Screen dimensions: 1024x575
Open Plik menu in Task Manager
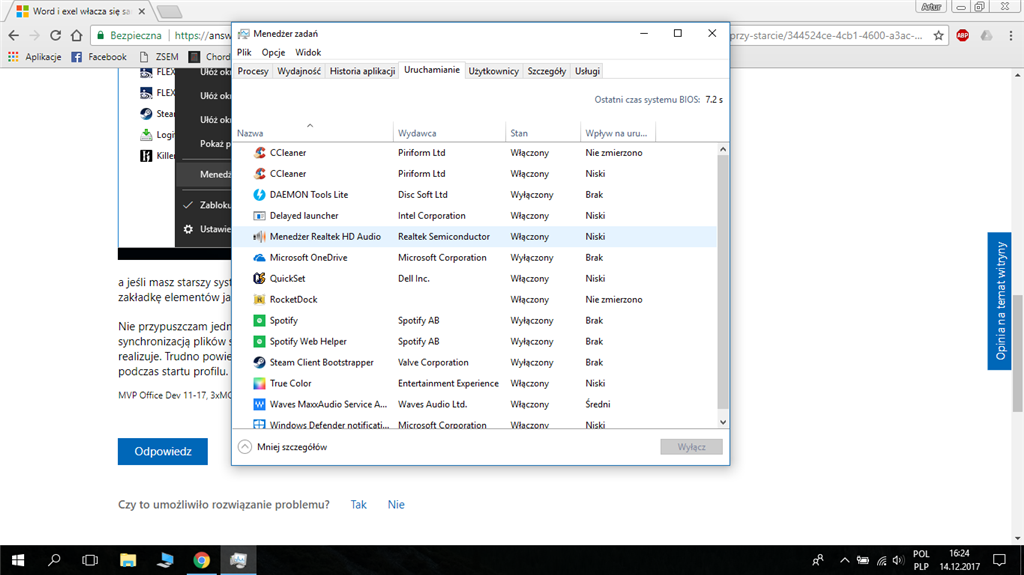click(244, 52)
